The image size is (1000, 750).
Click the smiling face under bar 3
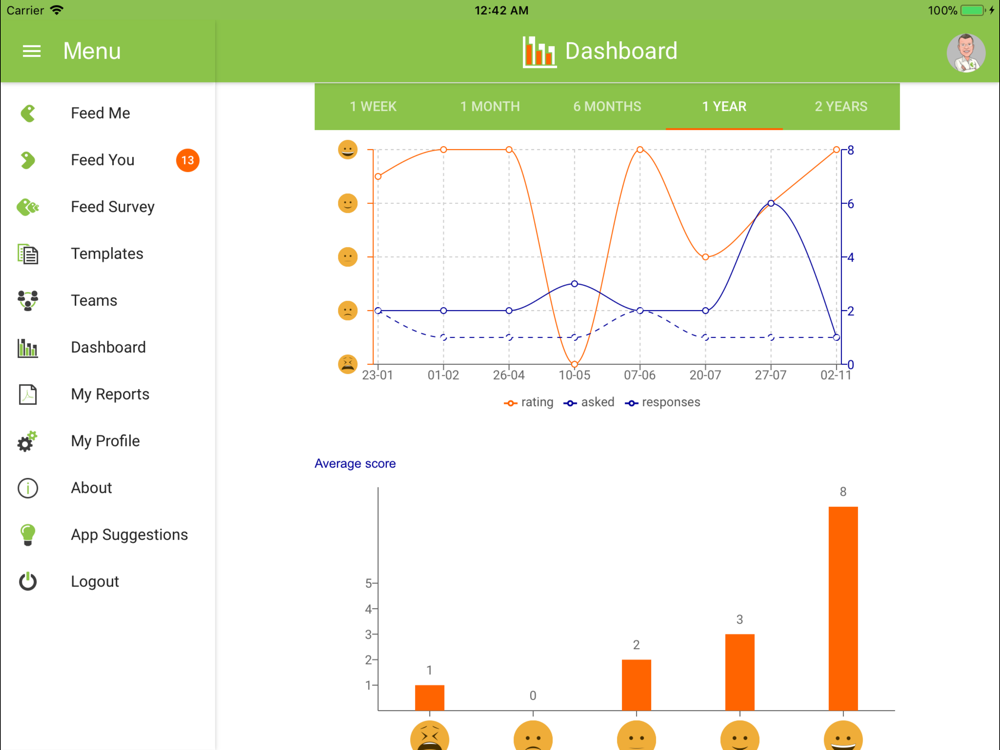tap(740, 736)
